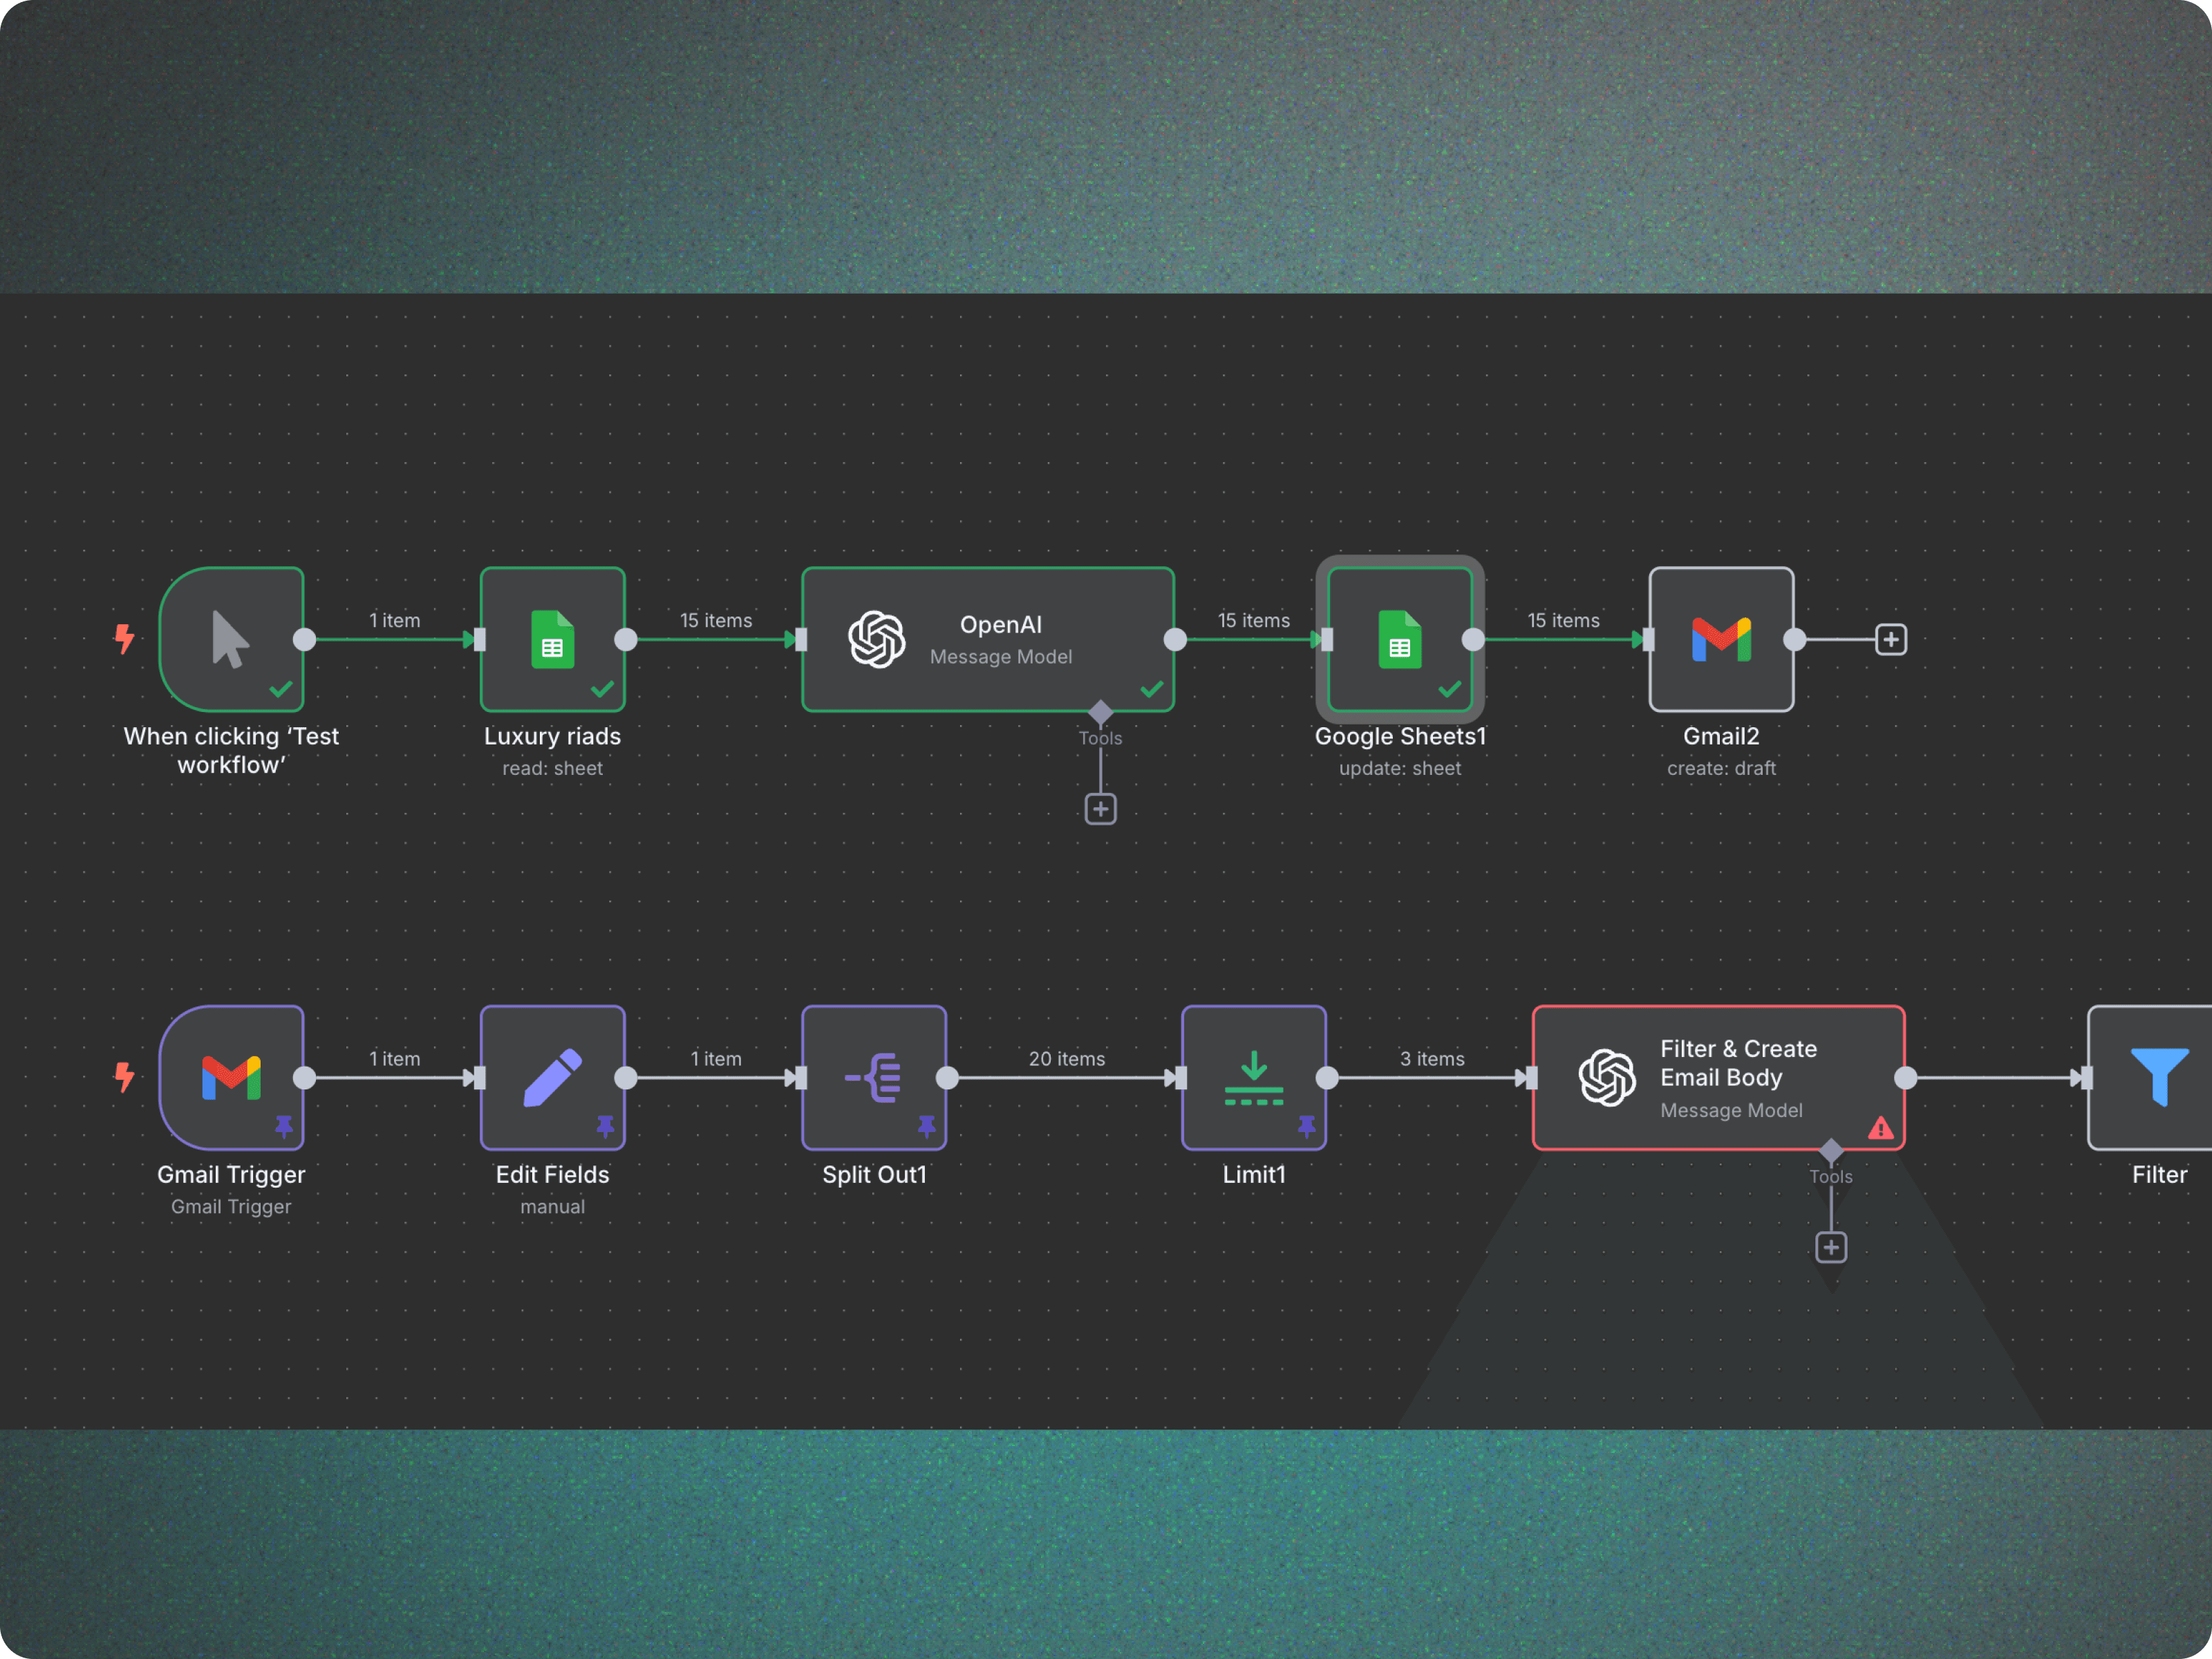Open the Filter & Create Email Body node

1719,1078
